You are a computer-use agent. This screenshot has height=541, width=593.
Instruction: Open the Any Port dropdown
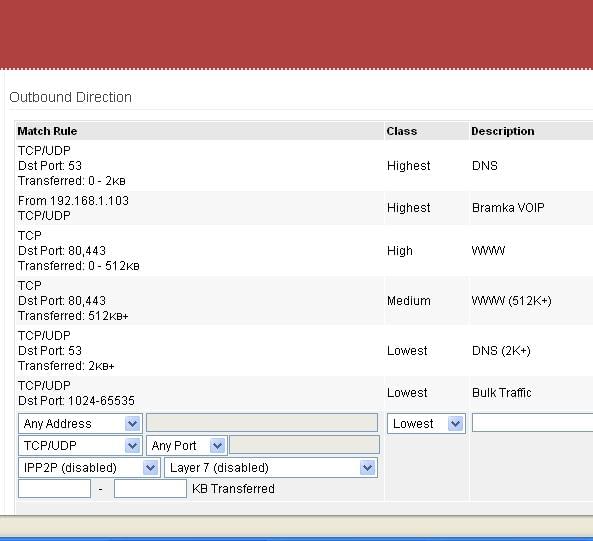187,445
